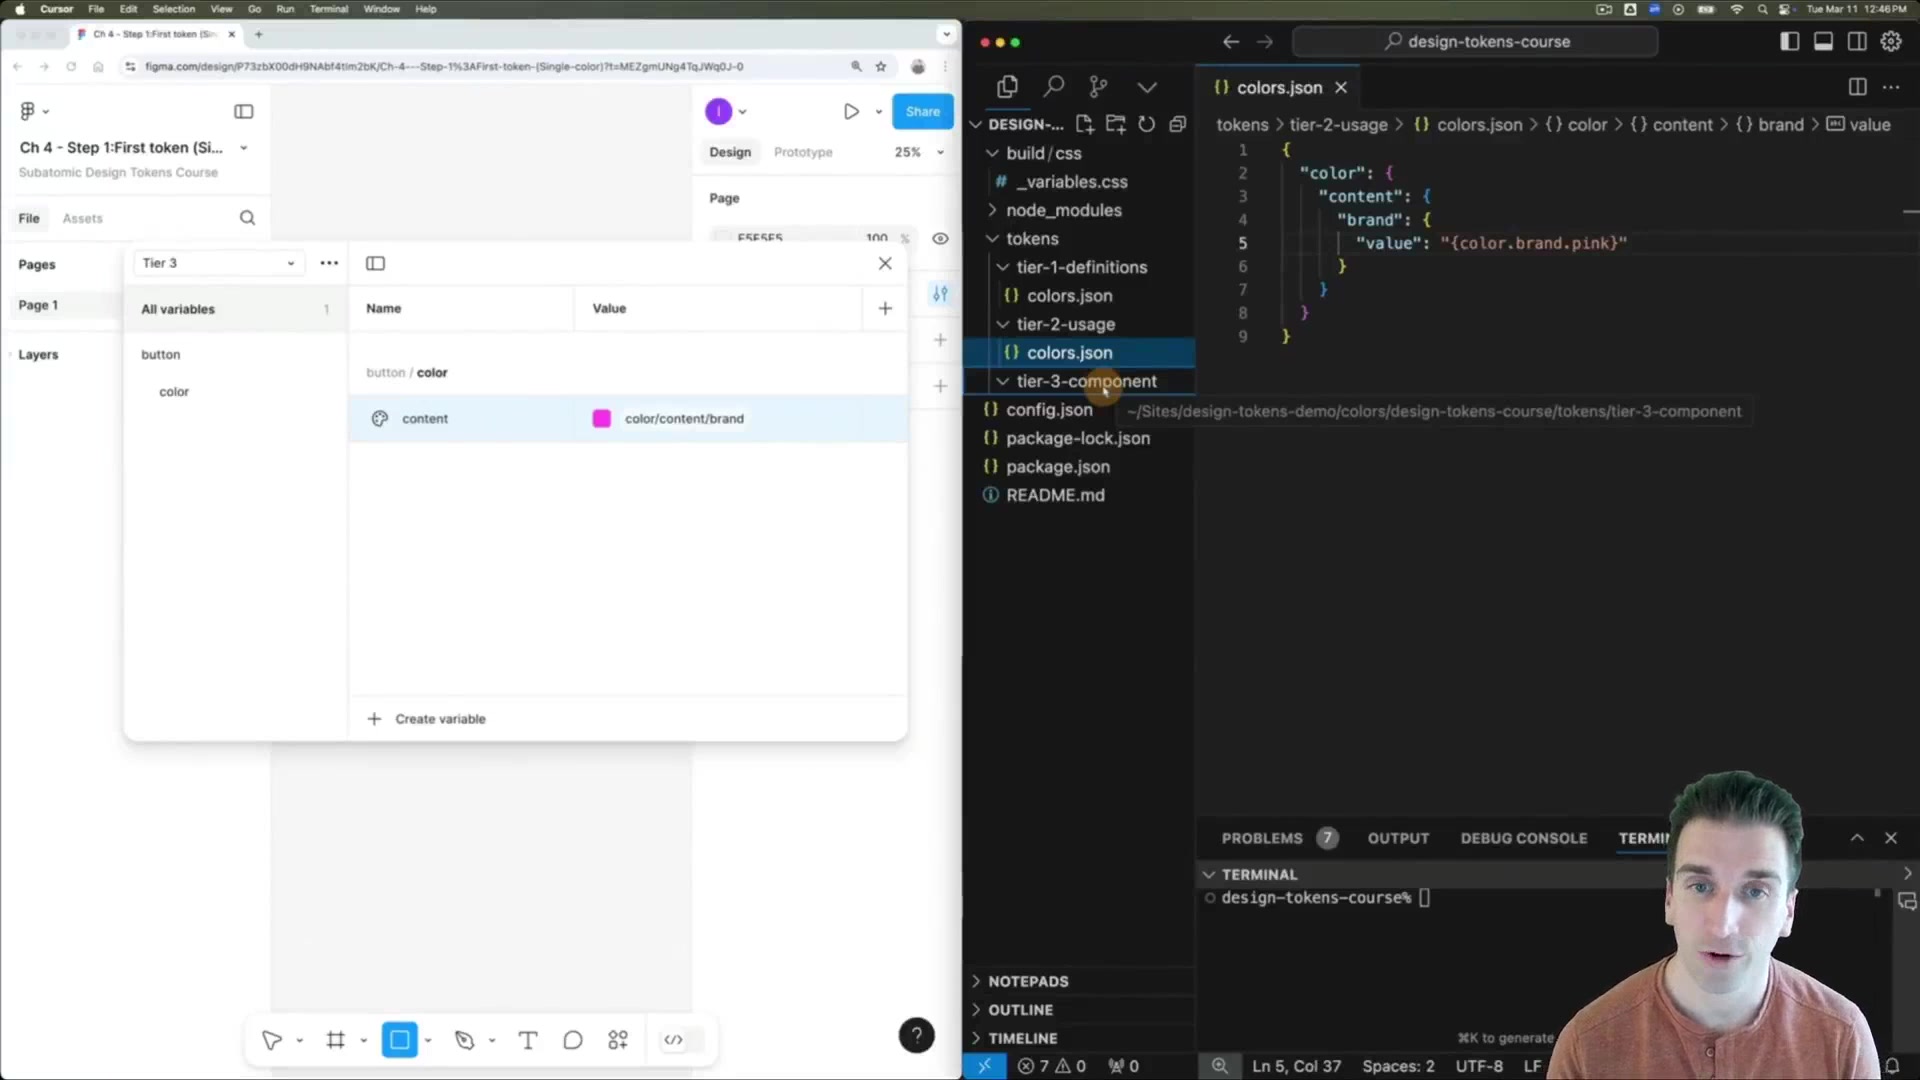
Task: Create new folder in explorer header
Action: click(1115, 124)
